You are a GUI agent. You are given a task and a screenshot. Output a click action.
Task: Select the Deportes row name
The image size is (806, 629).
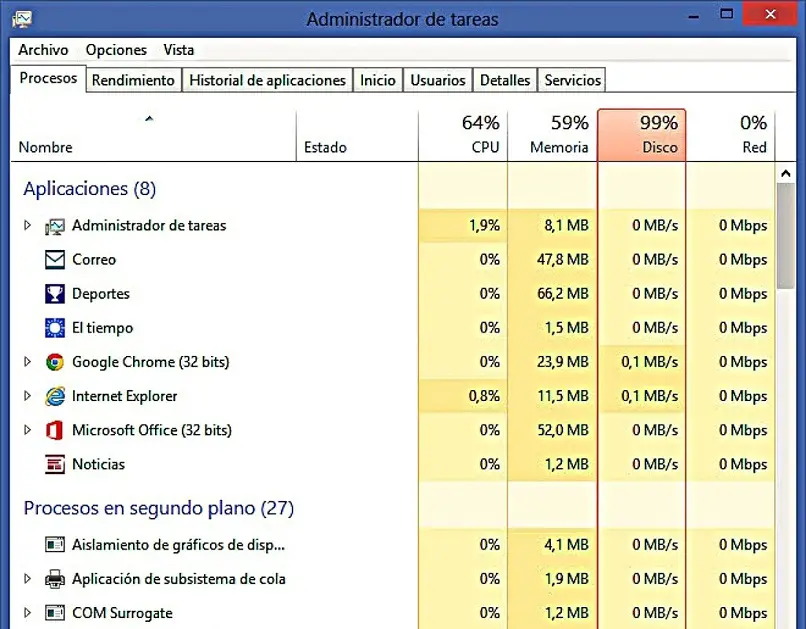[101, 294]
